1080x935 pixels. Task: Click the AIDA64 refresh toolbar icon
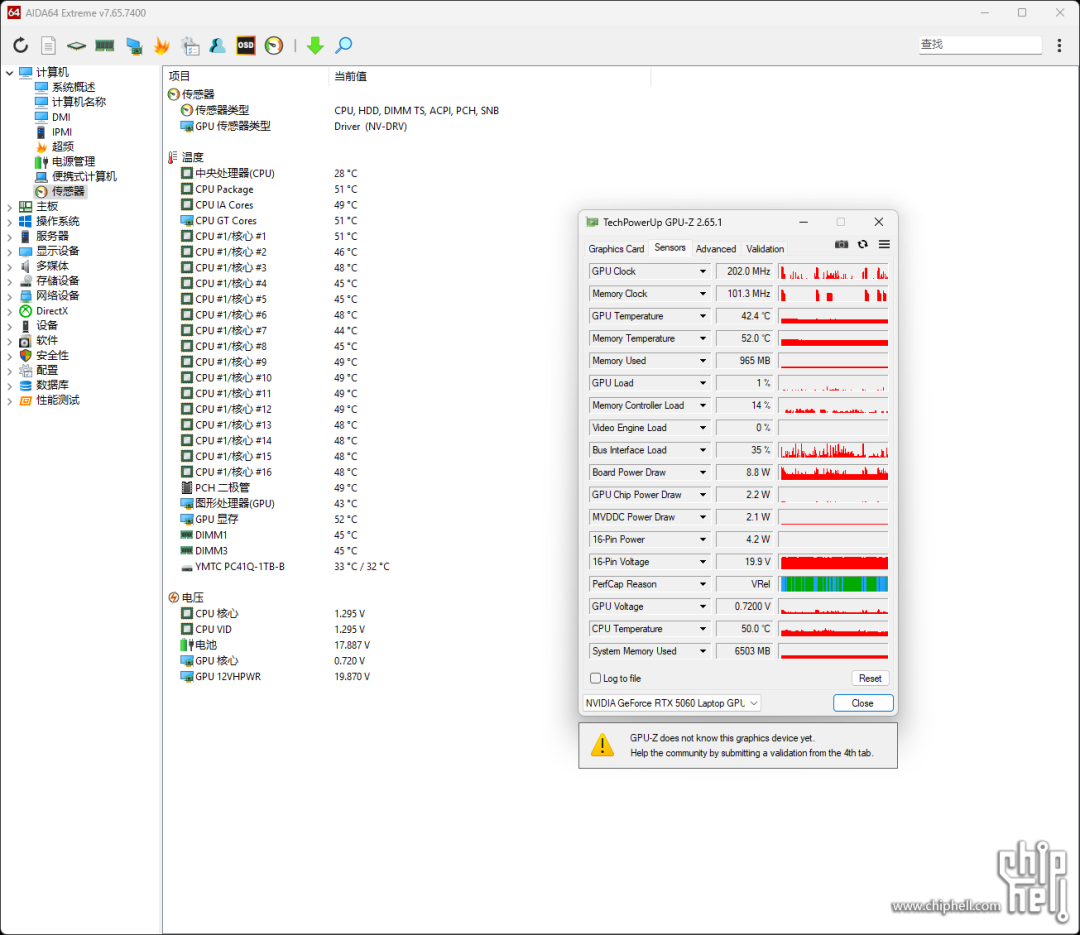(x=21, y=45)
